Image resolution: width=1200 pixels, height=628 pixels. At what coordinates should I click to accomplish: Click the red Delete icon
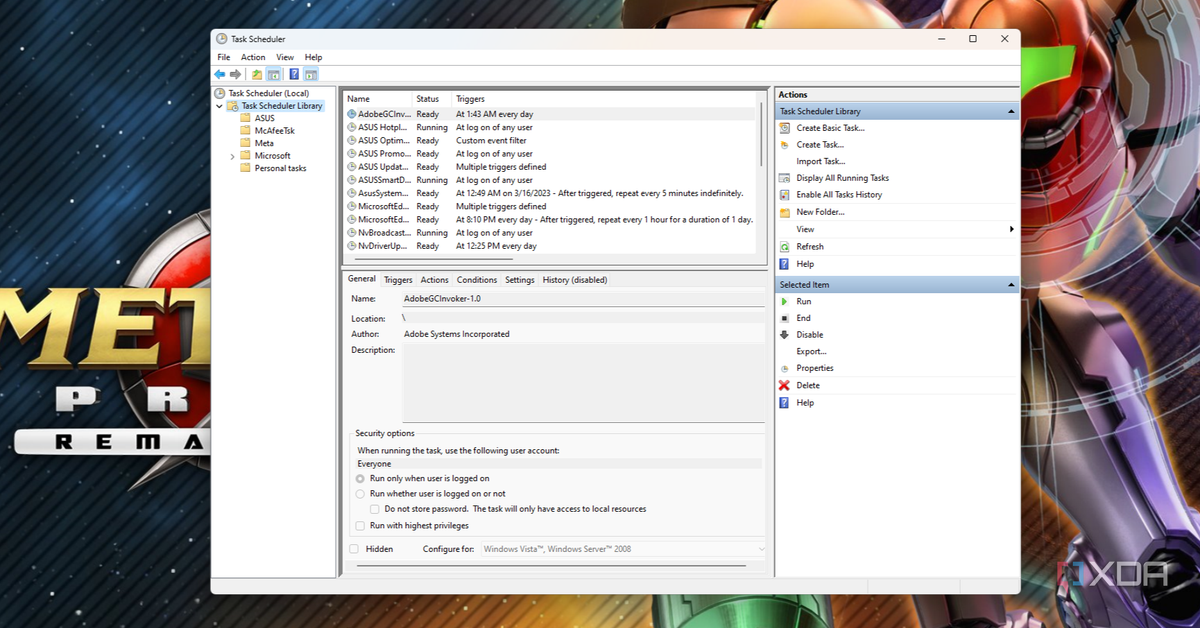(785, 385)
